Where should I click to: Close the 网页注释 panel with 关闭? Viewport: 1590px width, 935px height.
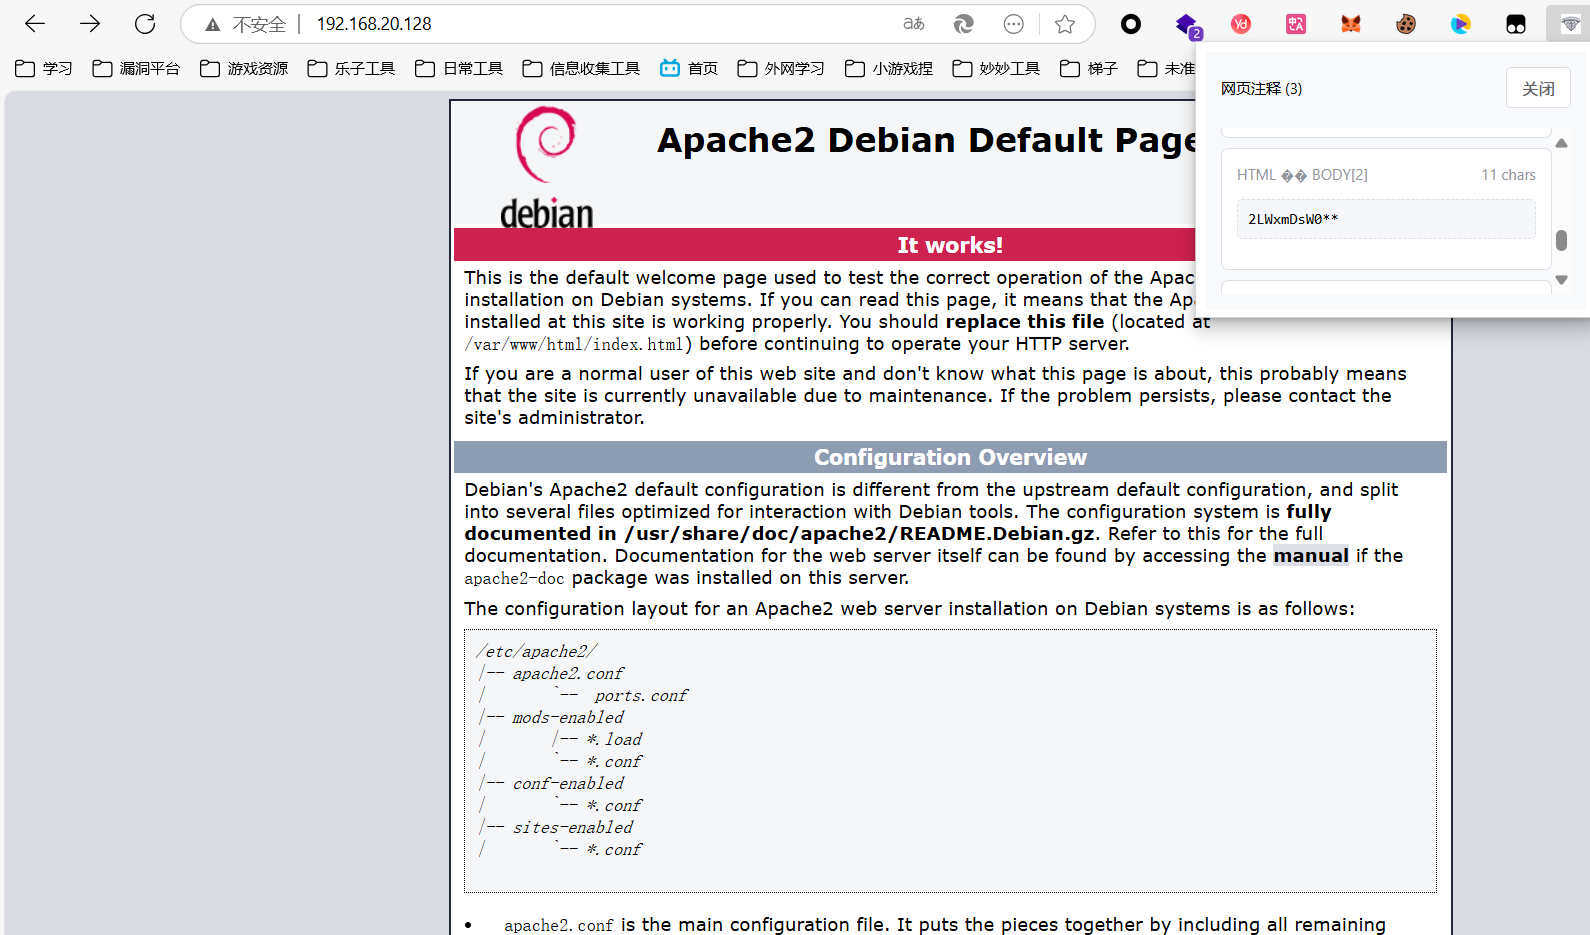point(1538,88)
